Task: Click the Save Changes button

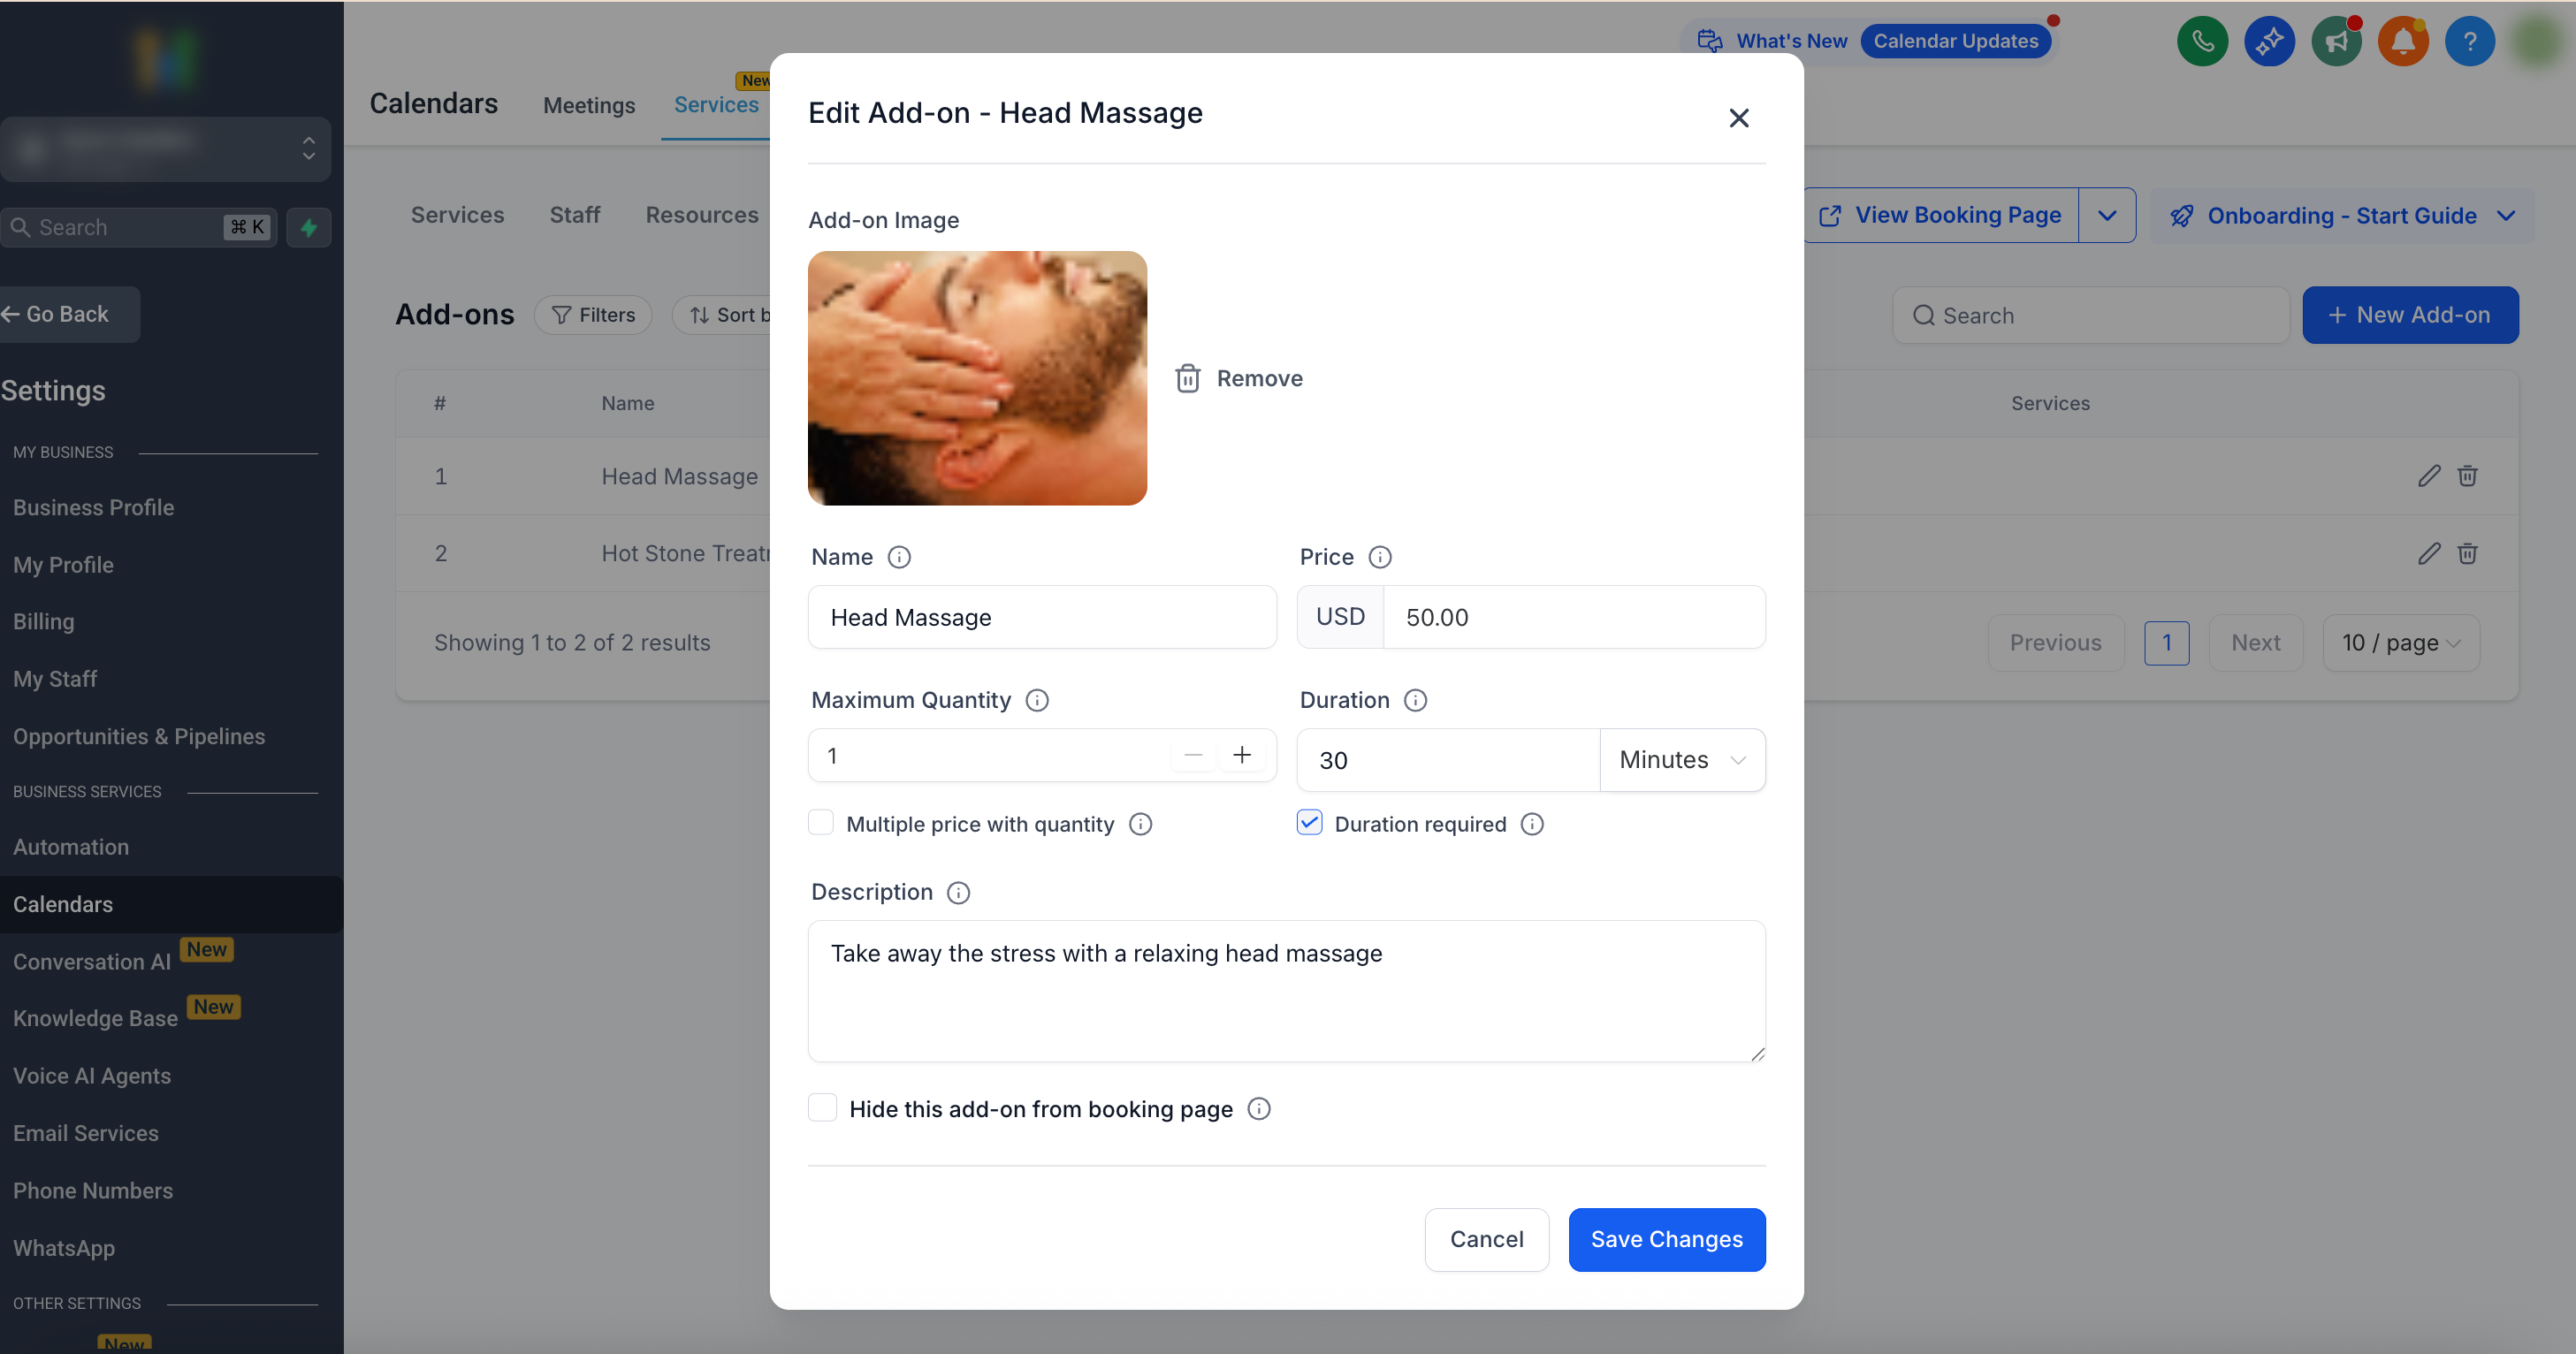Action: (x=1666, y=1239)
